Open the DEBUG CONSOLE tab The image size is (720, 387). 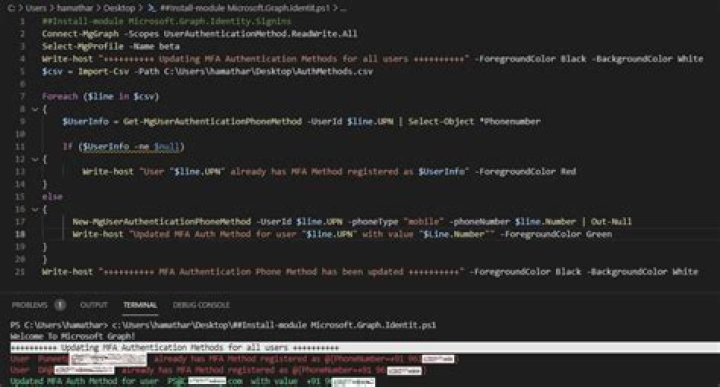[x=201, y=305]
